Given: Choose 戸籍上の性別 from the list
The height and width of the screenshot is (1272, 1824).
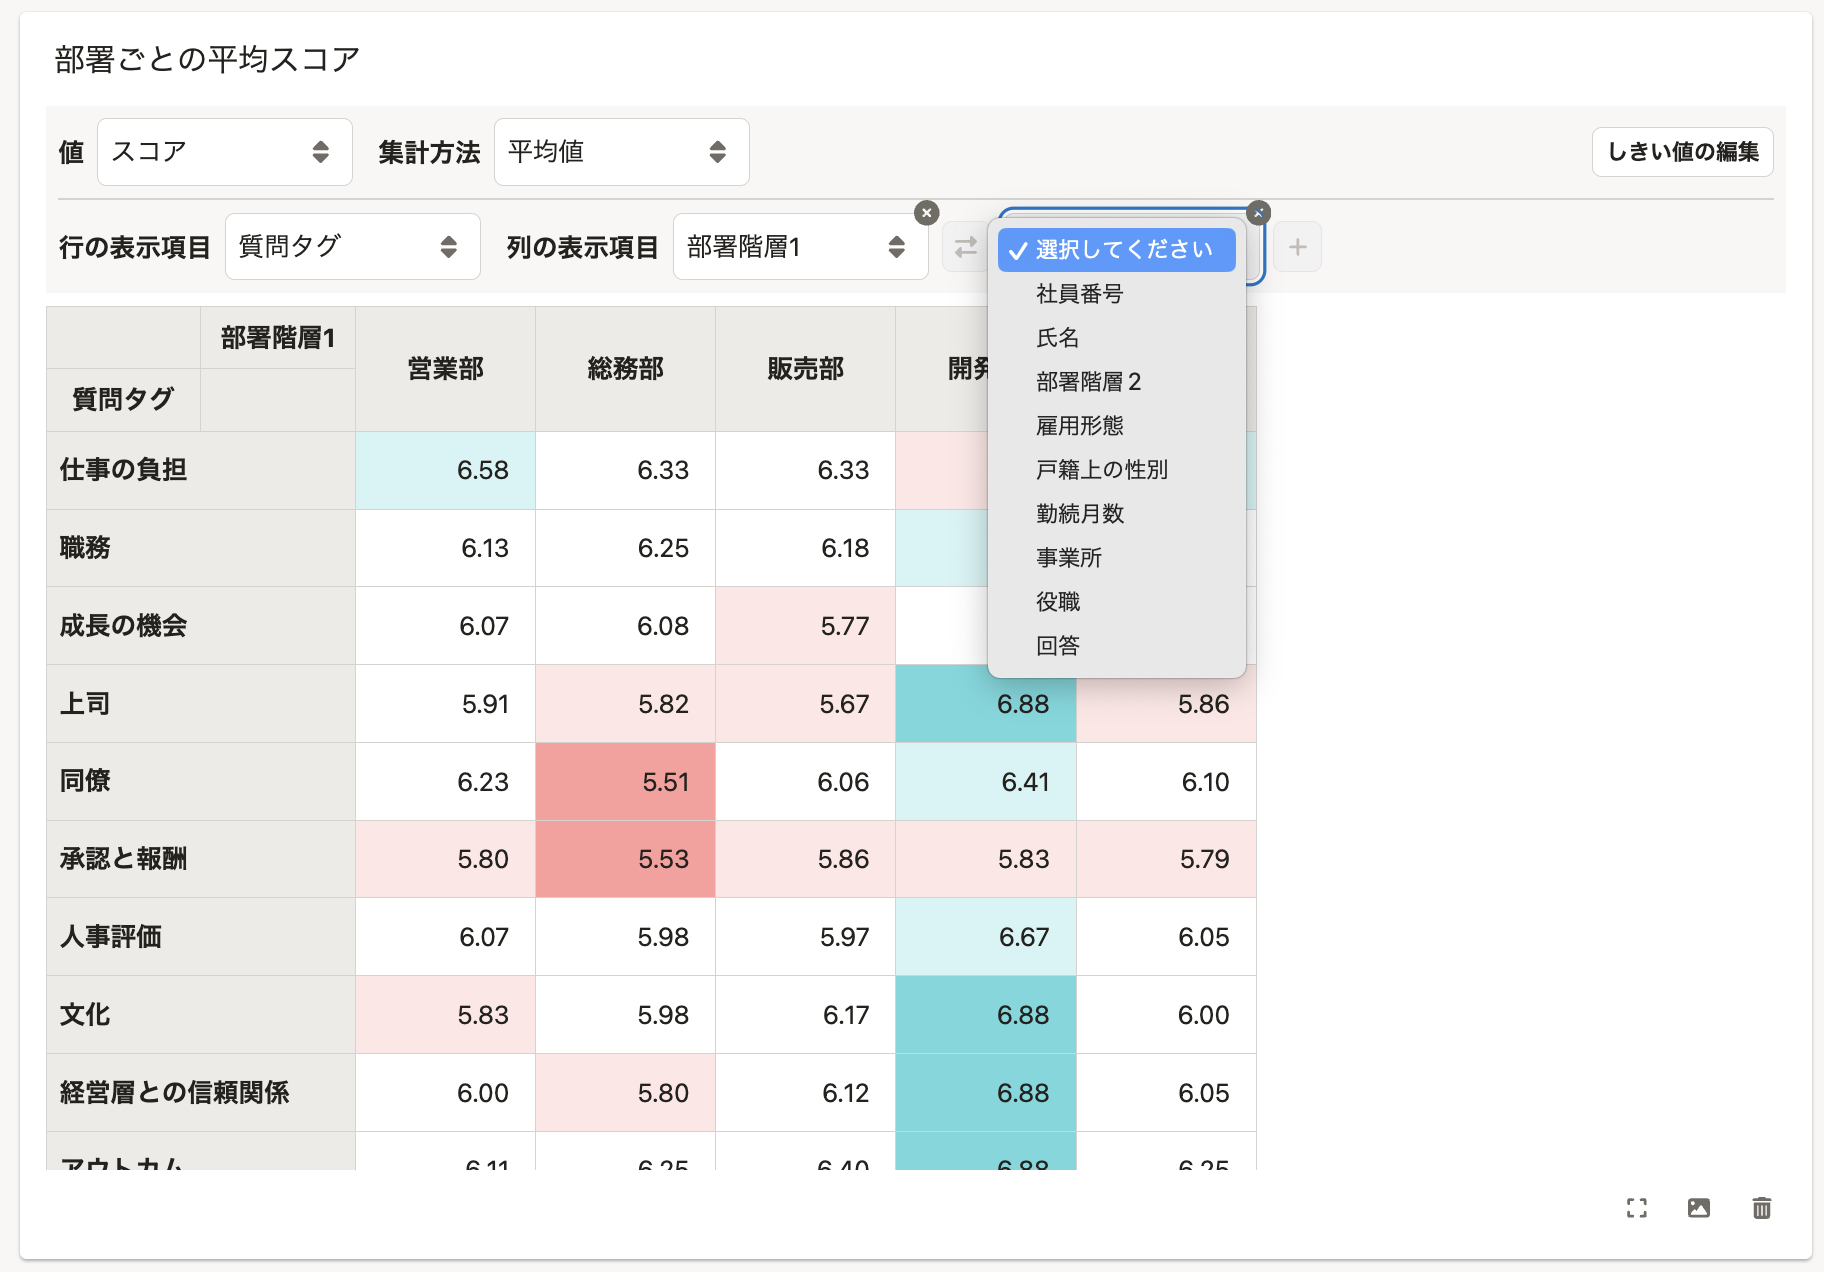Looking at the screenshot, I should [1117, 470].
